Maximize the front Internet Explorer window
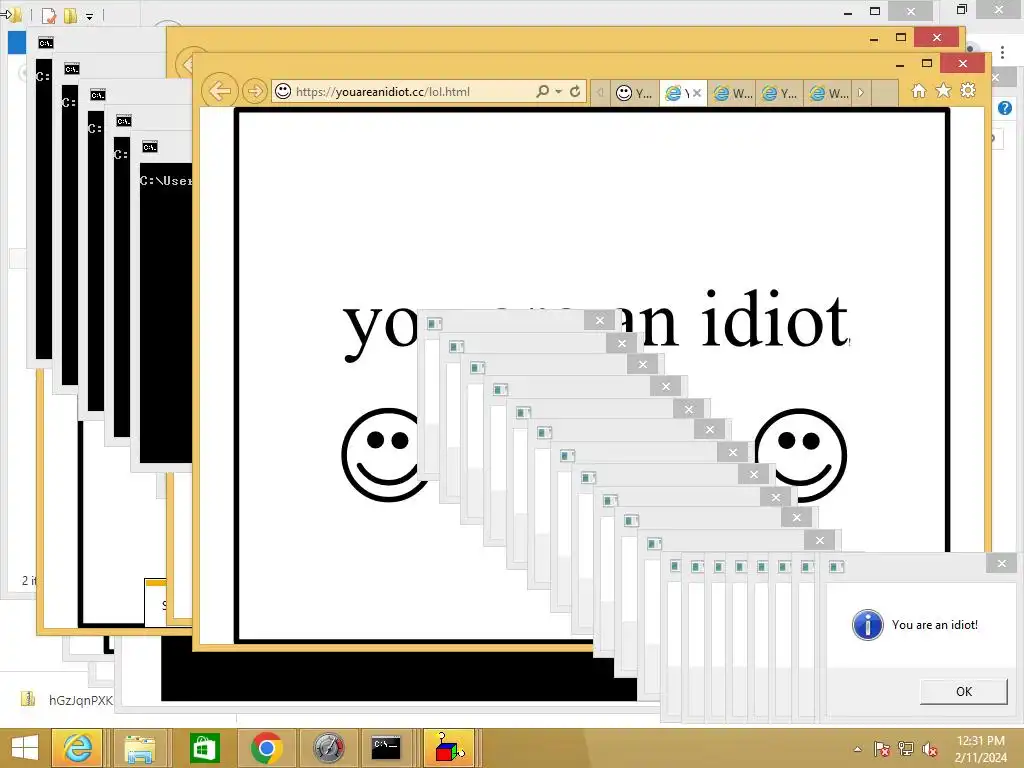 927,63
